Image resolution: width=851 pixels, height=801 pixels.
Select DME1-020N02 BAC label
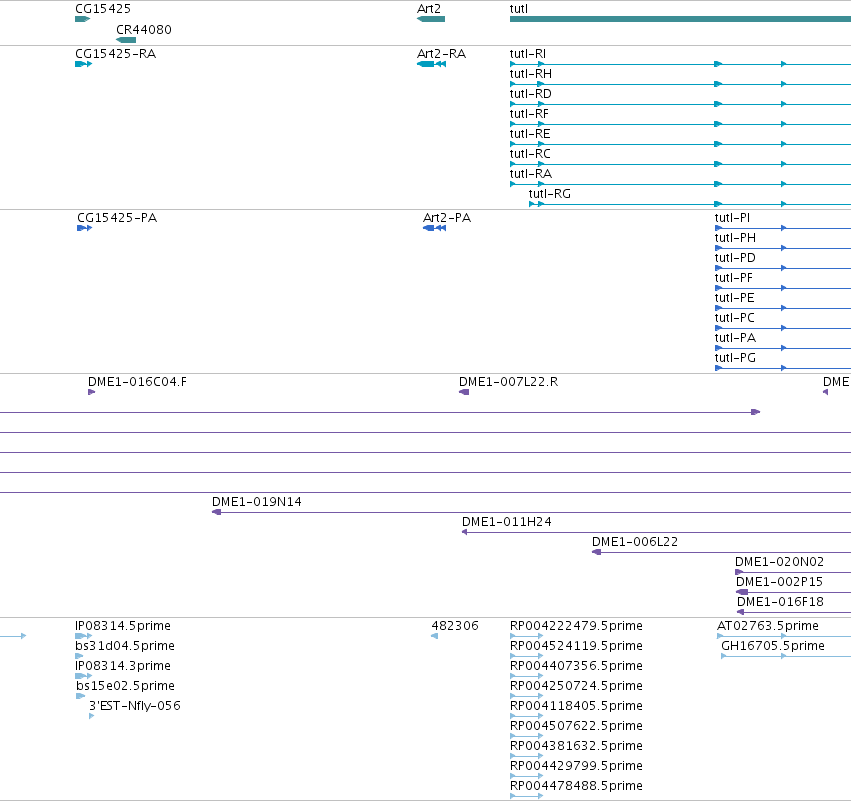point(779,563)
